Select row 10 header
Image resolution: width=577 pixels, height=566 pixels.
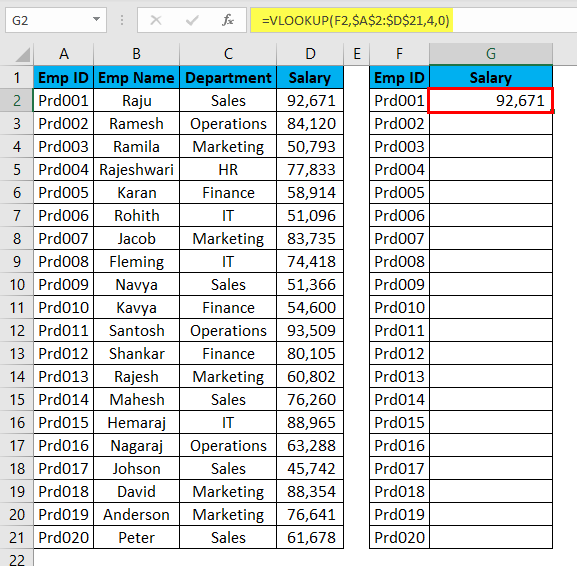[x=17, y=284]
